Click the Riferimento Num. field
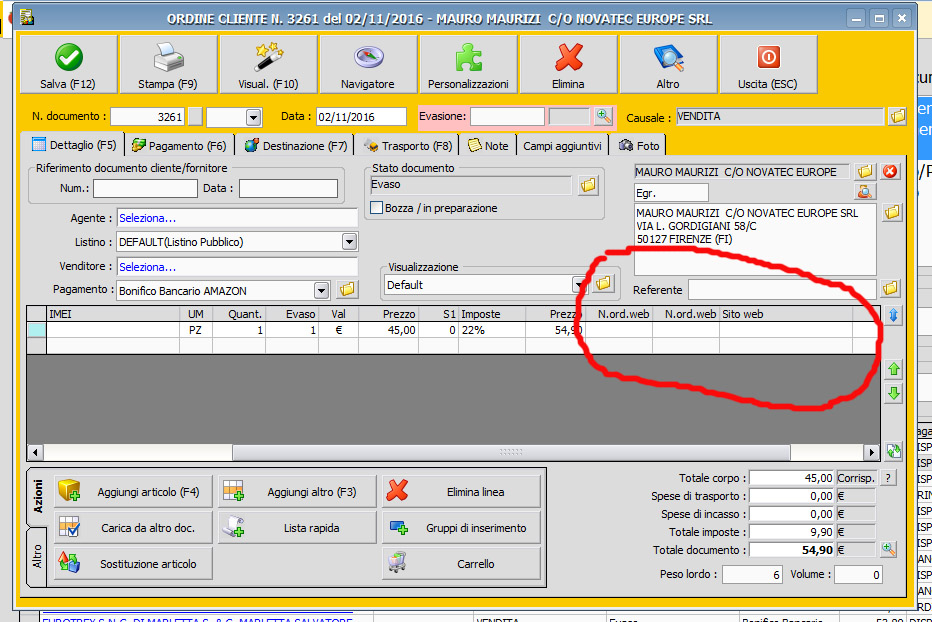This screenshot has height=622, width=932. tap(146, 189)
